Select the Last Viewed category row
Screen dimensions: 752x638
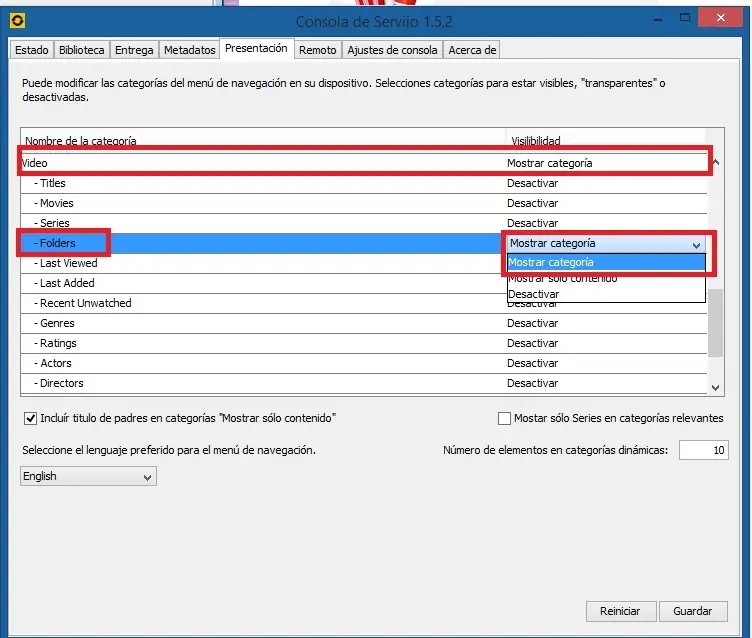point(68,263)
